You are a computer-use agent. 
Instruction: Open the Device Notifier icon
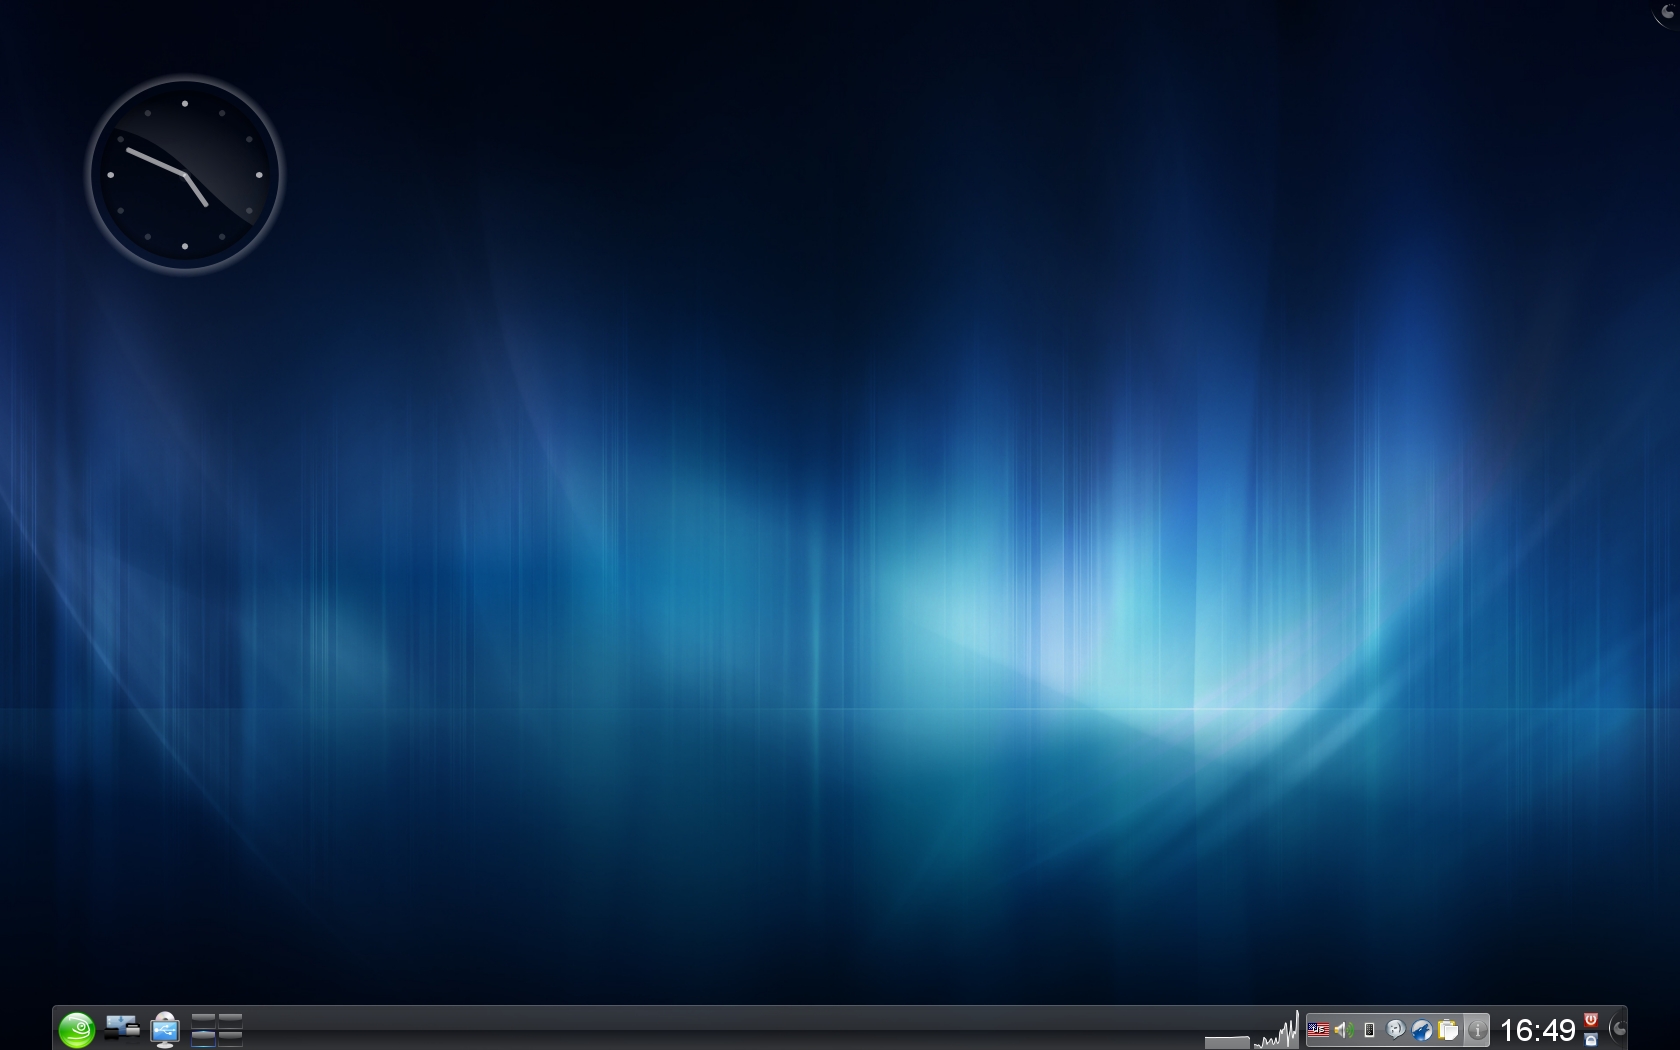click(x=165, y=1029)
